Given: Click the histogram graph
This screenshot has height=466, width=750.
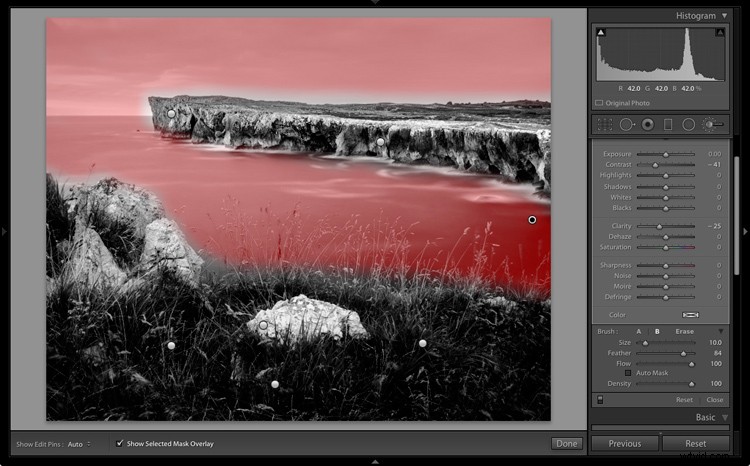Looking at the screenshot, I should tap(660, 54).
